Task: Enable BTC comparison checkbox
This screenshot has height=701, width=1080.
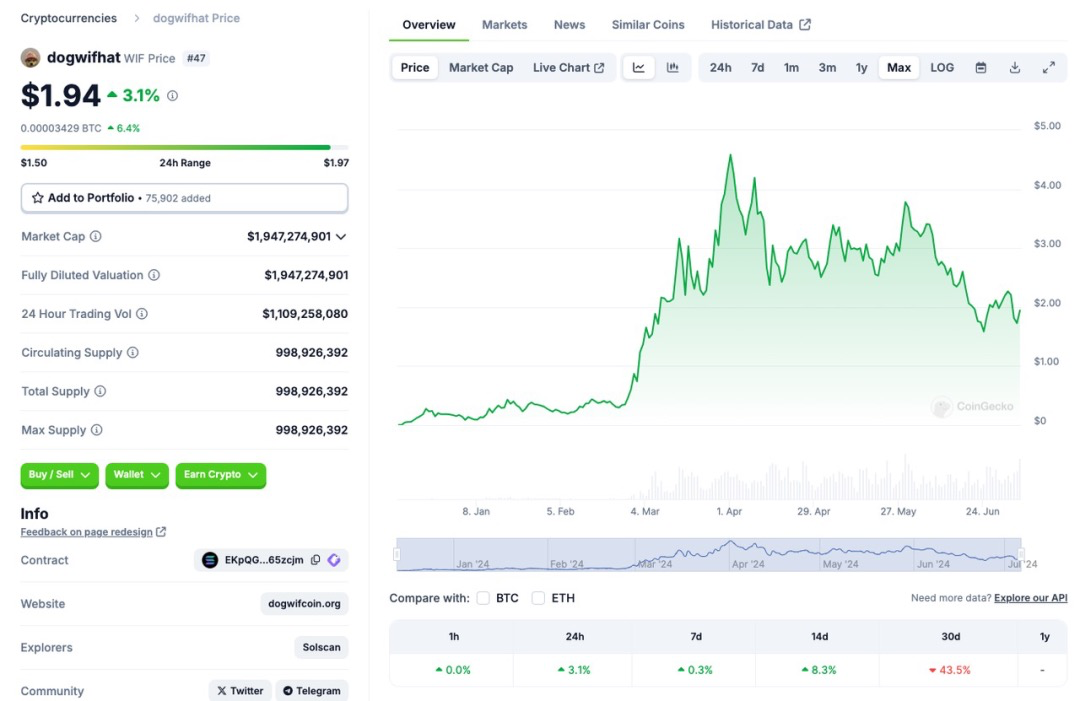Action: click(x=483, y=598)
